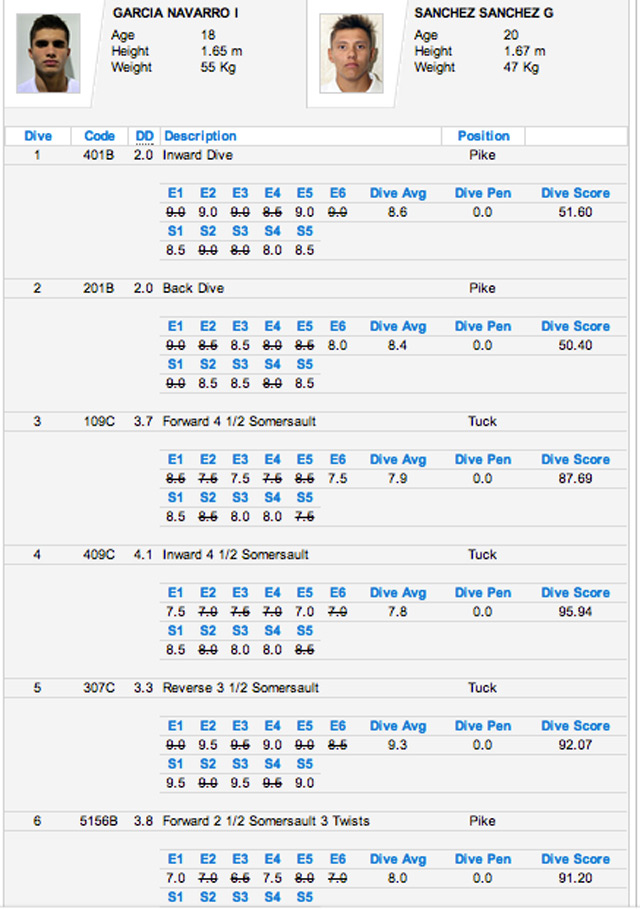This screenshot has width=640, height=909.
Task: Click Dive Pen header for dive 5
Action: click(483, 726)
